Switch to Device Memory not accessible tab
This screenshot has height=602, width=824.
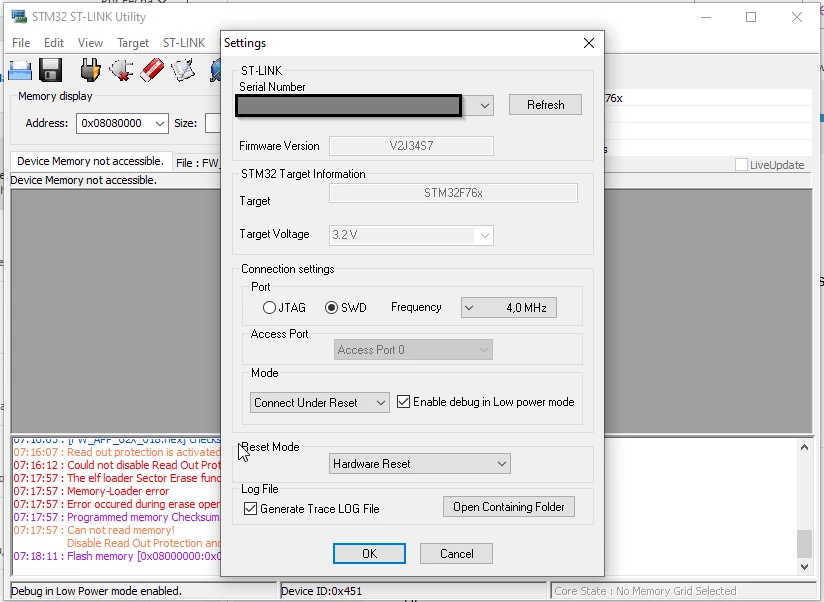click(x=90, y=161)
